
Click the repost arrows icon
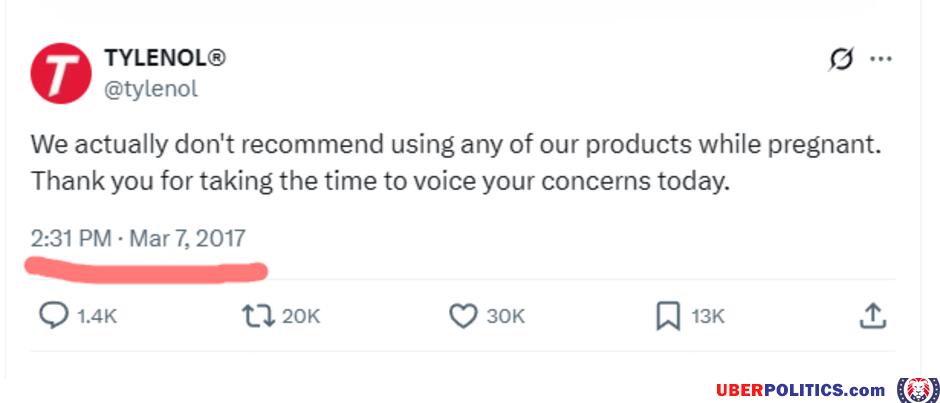tap(257, 316)
